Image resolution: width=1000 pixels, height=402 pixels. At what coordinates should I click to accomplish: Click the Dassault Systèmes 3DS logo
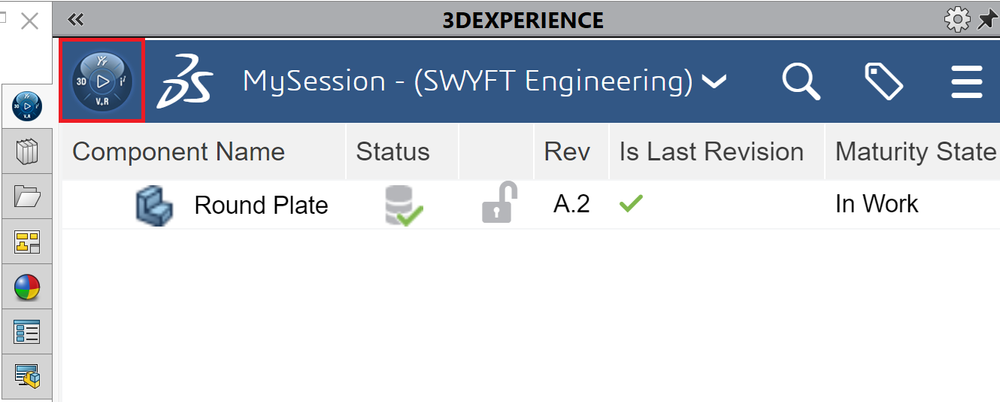coord(185,81)
